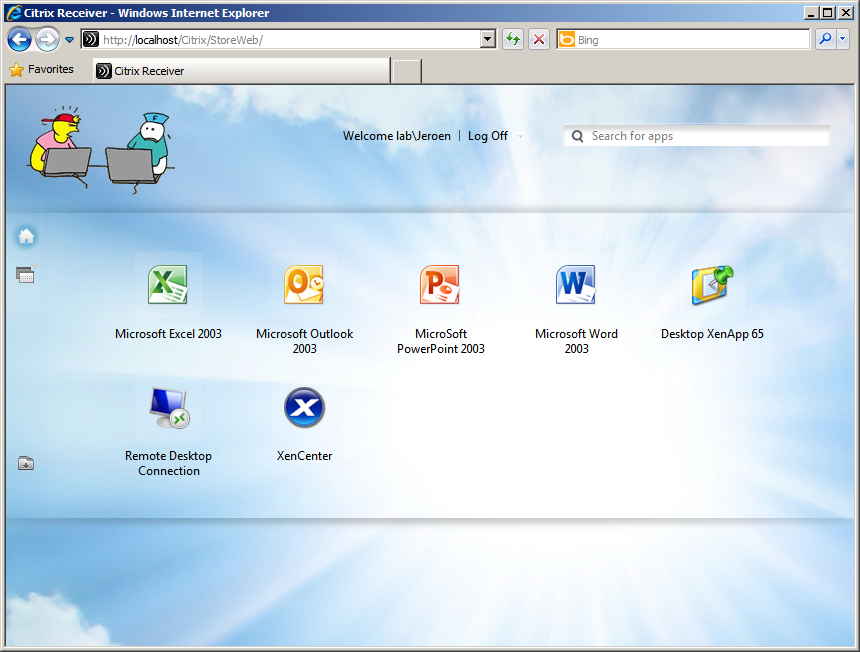The width and height of the screenshot is (860, 652).
Task: Click the Remote Desktop Connection label
Action: point(168,463)
